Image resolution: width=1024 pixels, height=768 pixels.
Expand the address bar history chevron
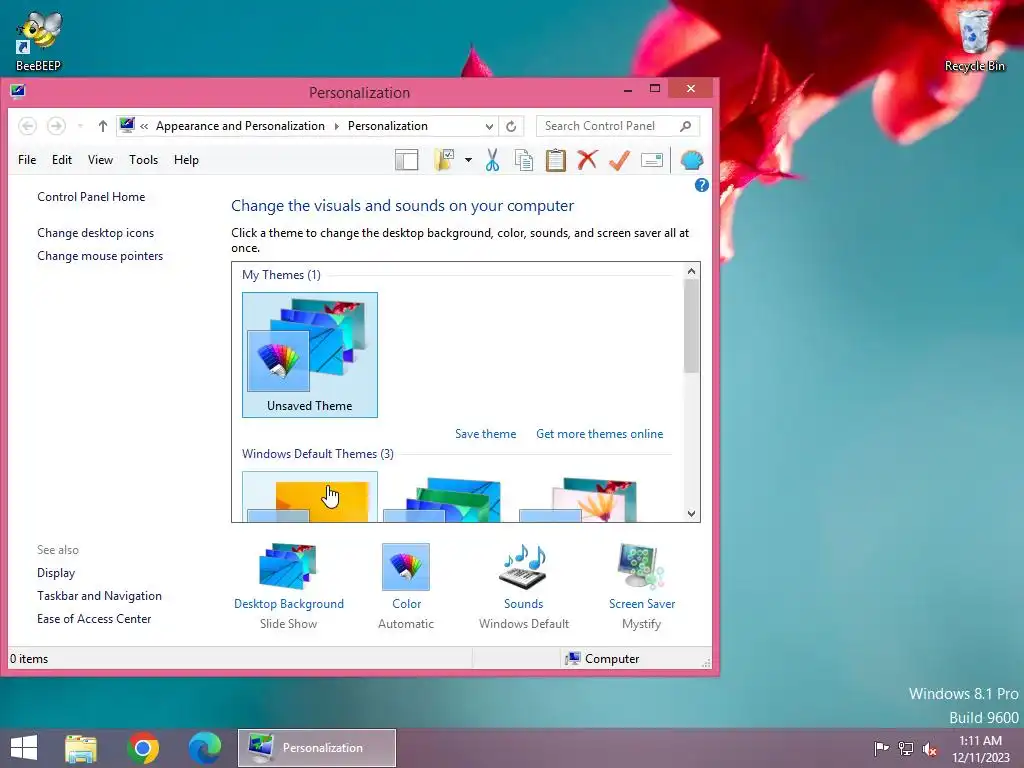(x=489, y=127)
